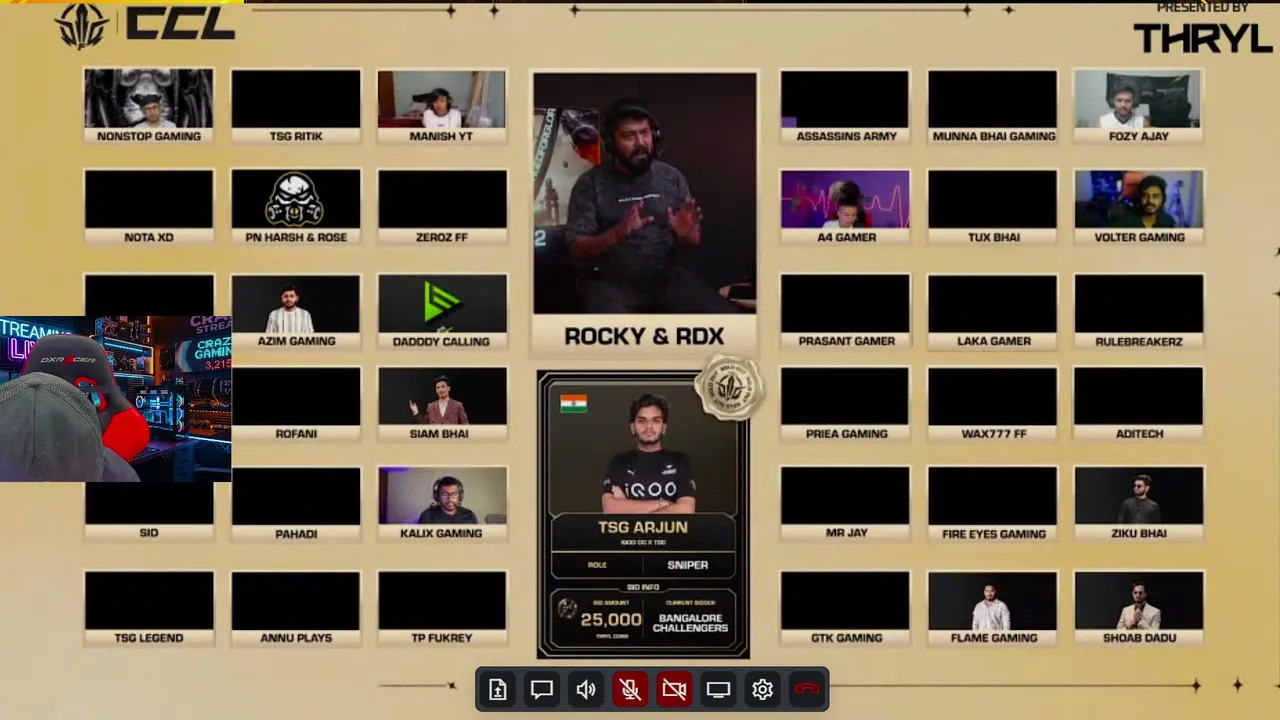
Task: Select the TSG RITIK video tile
Action: 296,106
